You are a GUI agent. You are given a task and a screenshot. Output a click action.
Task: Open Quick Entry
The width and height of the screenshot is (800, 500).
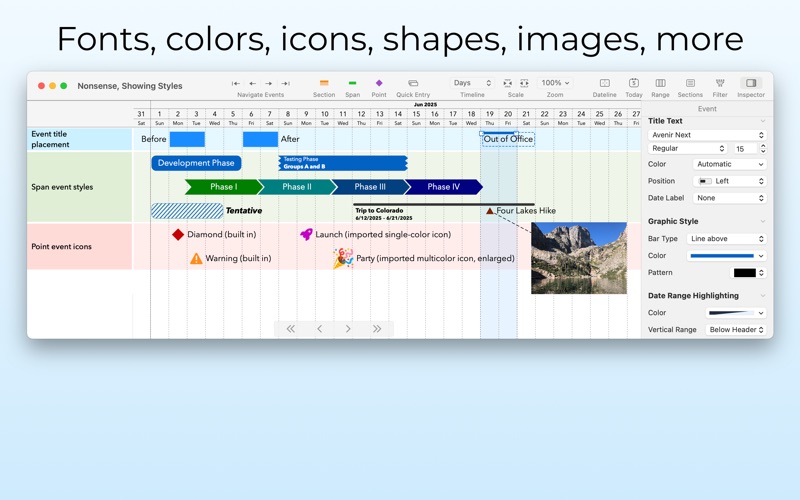[413, 83]
